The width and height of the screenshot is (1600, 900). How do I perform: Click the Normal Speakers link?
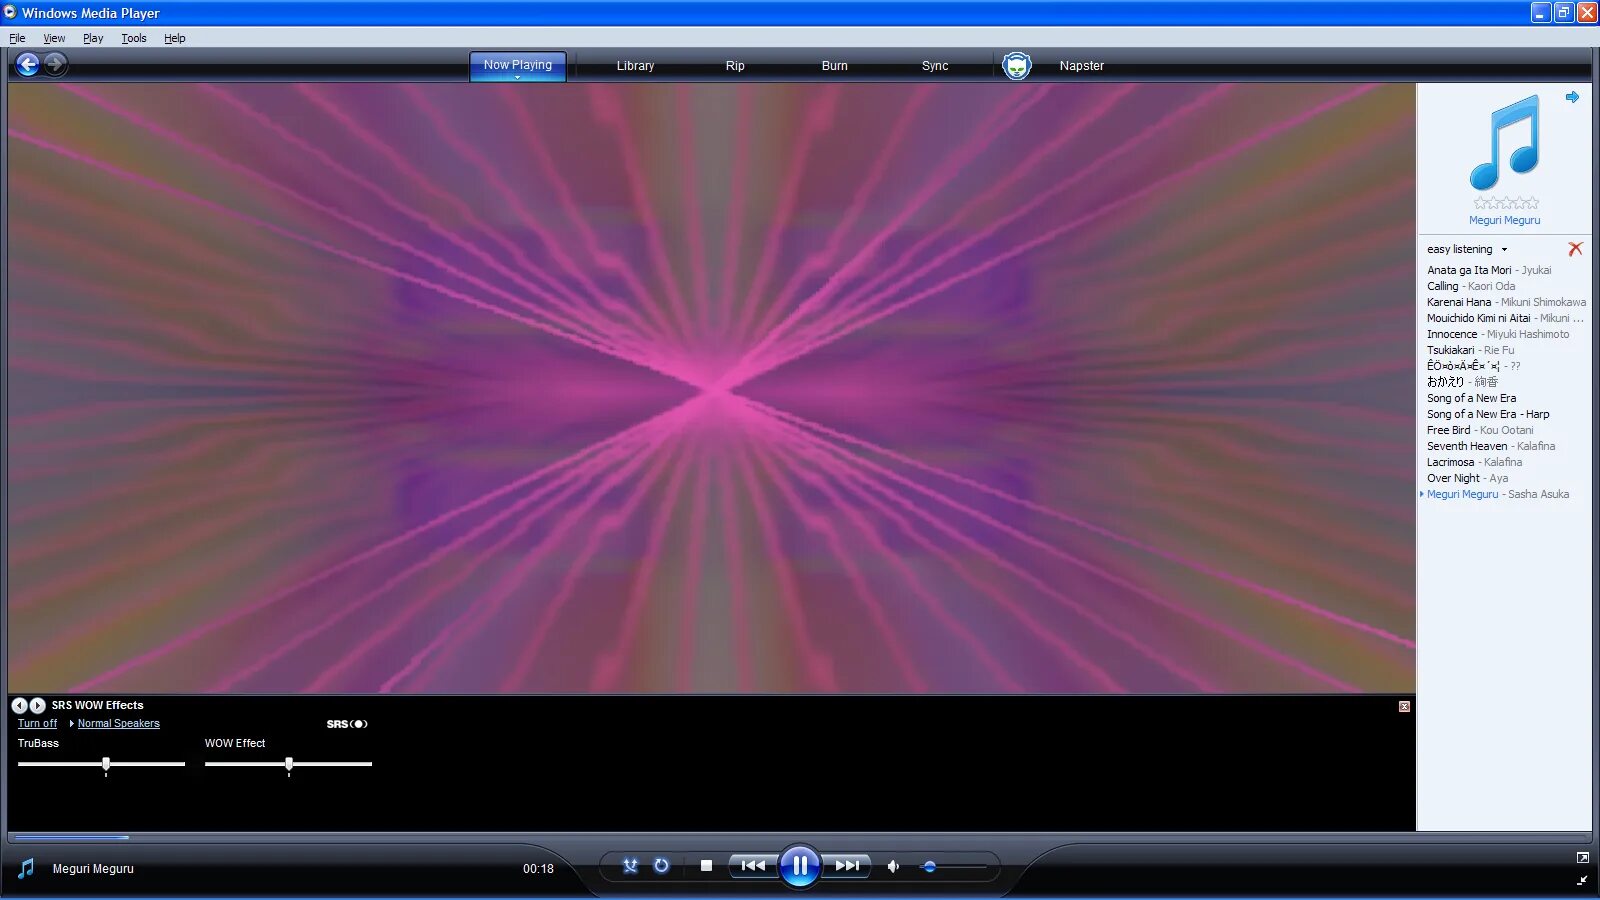119,724
